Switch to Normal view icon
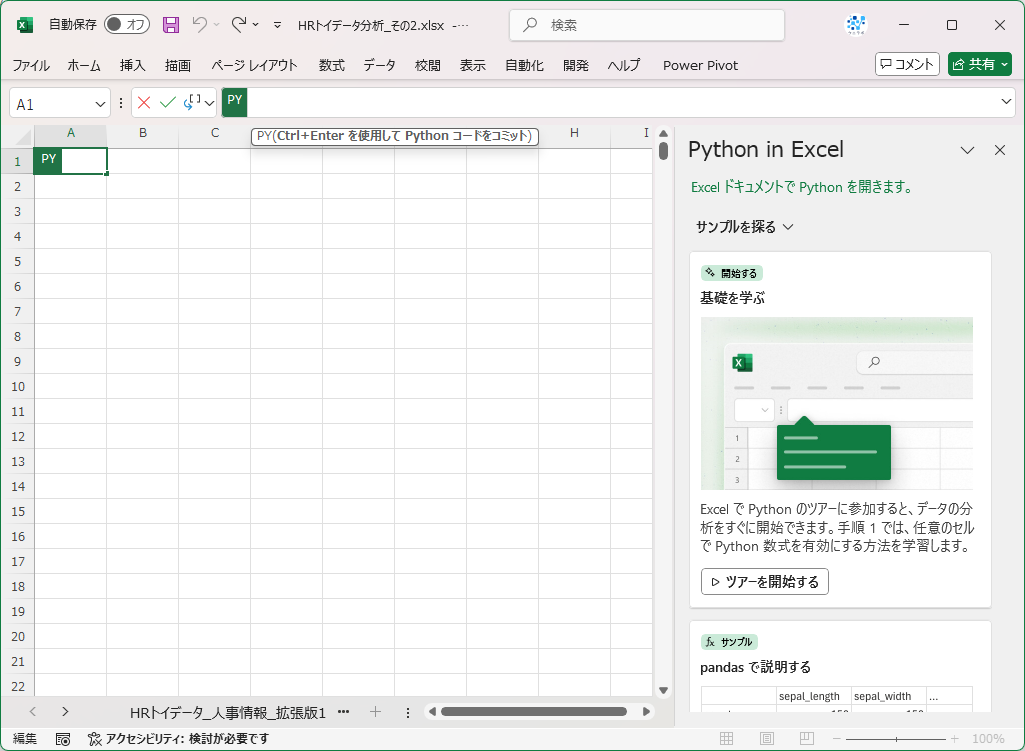 [x=726, y=739]
